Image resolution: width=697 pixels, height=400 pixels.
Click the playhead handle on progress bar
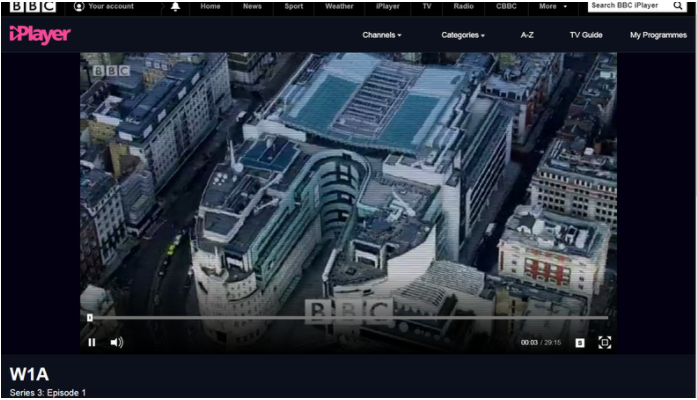point(90,317)
